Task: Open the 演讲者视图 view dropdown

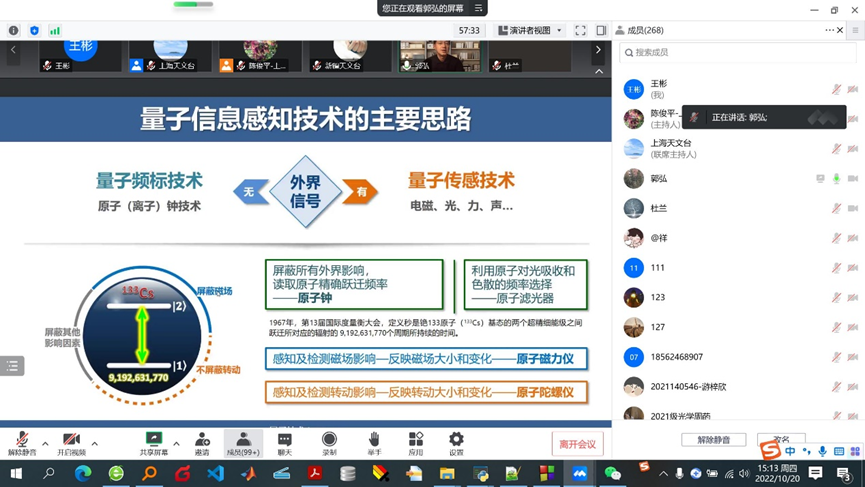Action: (x=530, y=31)
